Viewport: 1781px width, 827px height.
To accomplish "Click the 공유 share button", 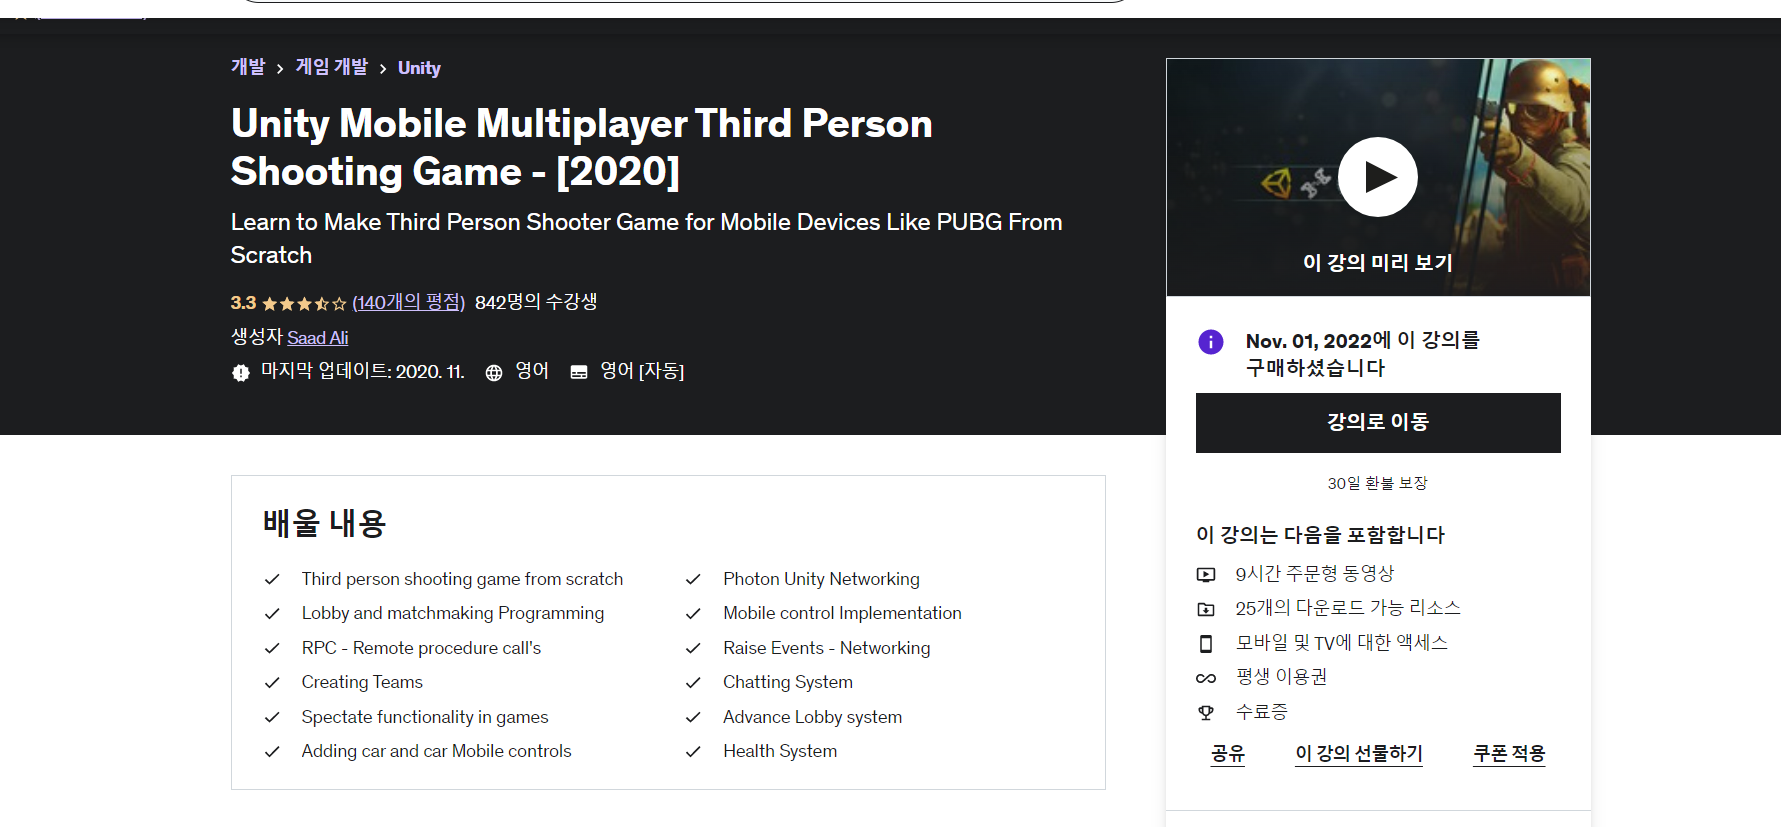I will [1228, 754].
